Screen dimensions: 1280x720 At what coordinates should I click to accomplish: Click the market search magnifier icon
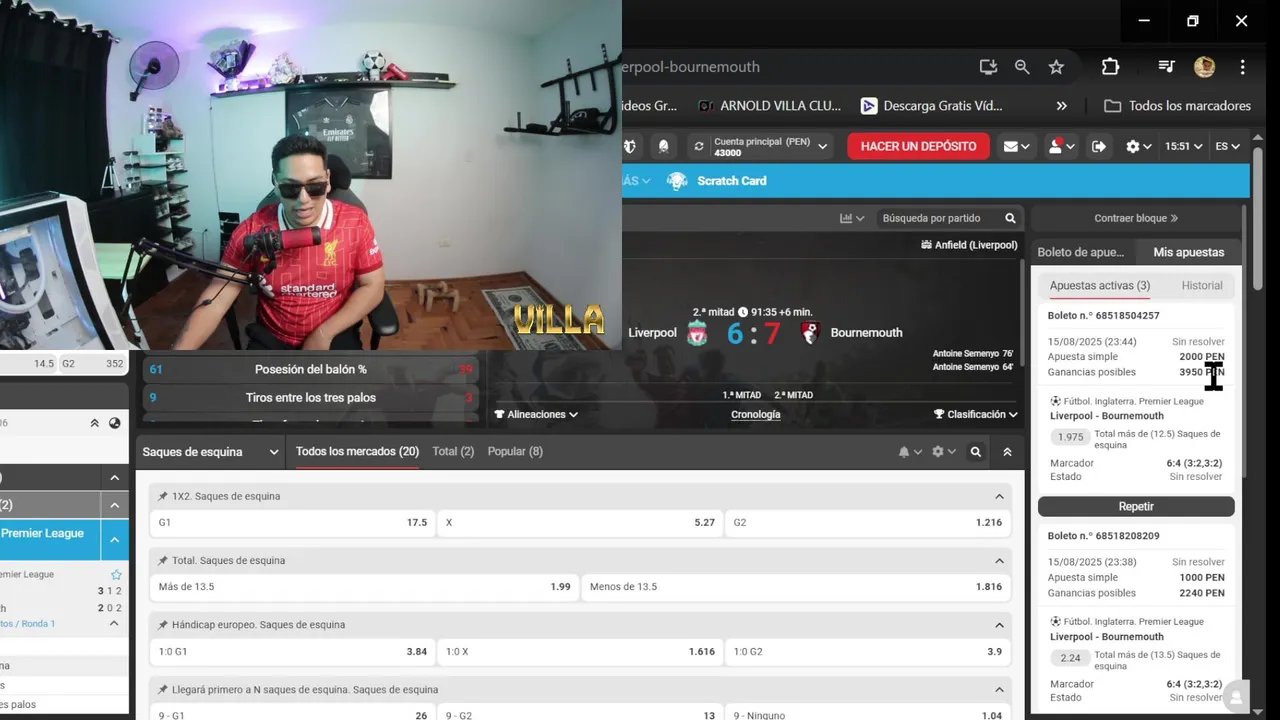(976, 452)
